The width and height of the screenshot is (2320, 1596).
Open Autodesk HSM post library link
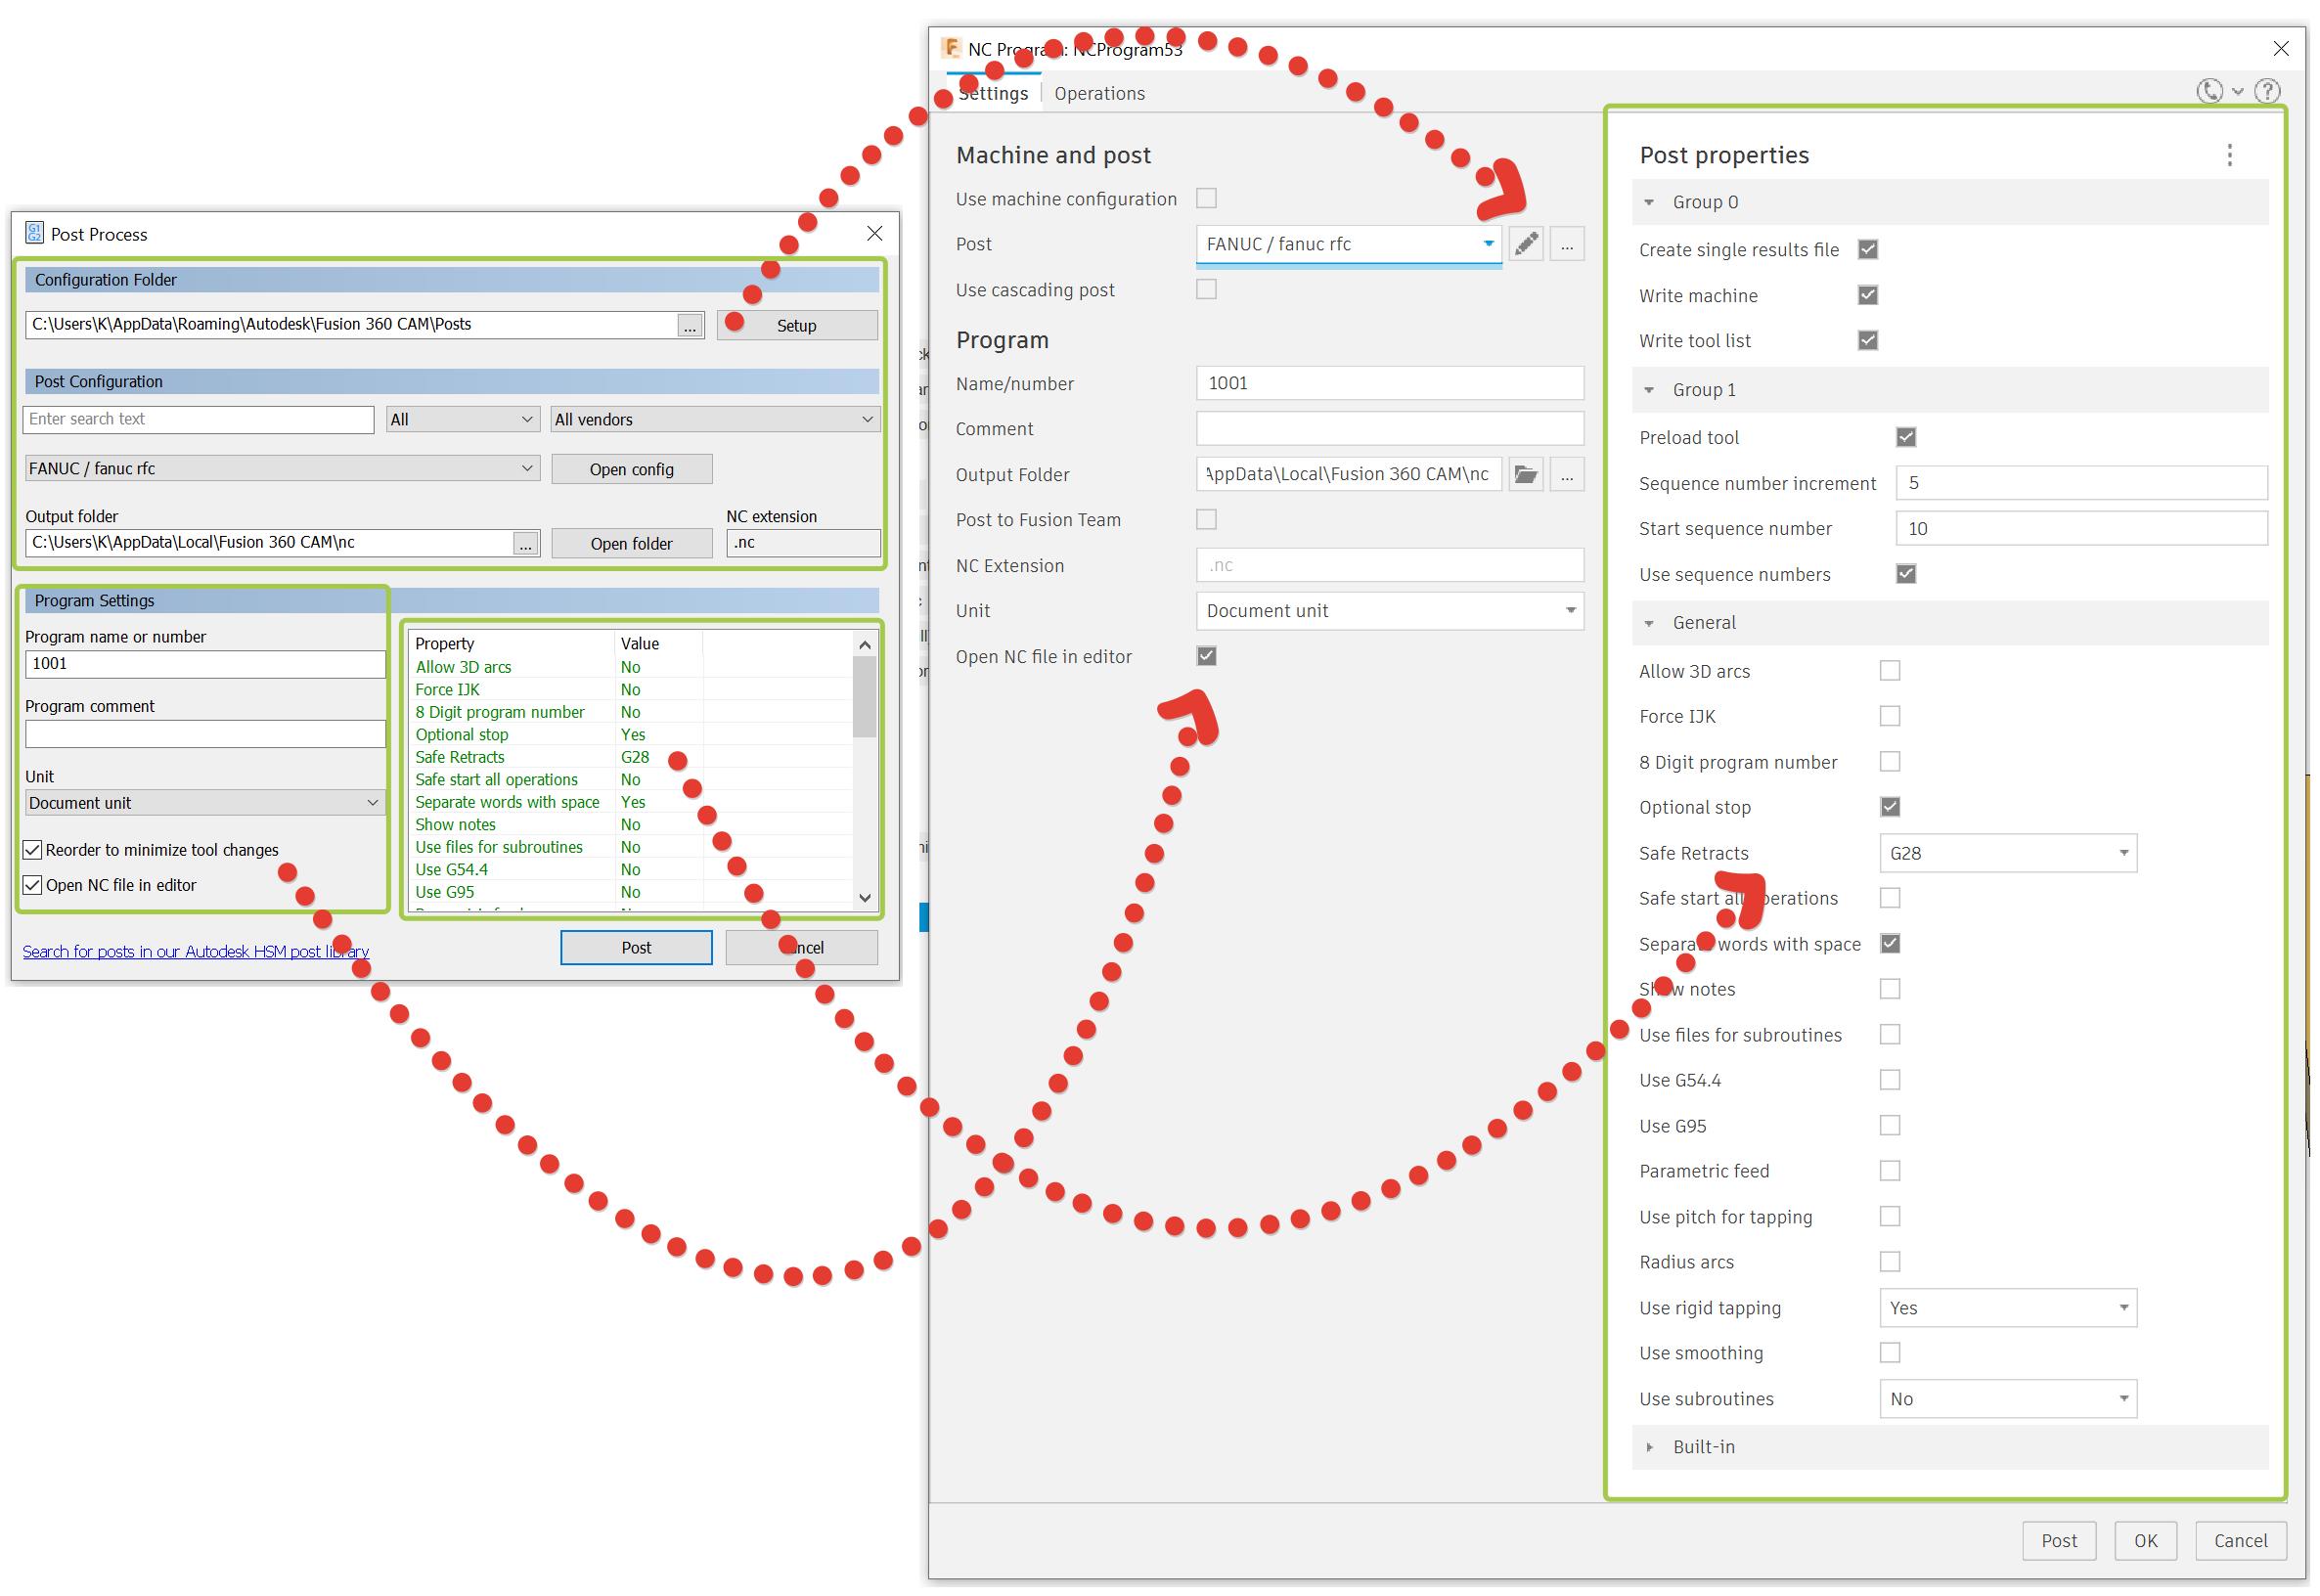tap(196, 951)
